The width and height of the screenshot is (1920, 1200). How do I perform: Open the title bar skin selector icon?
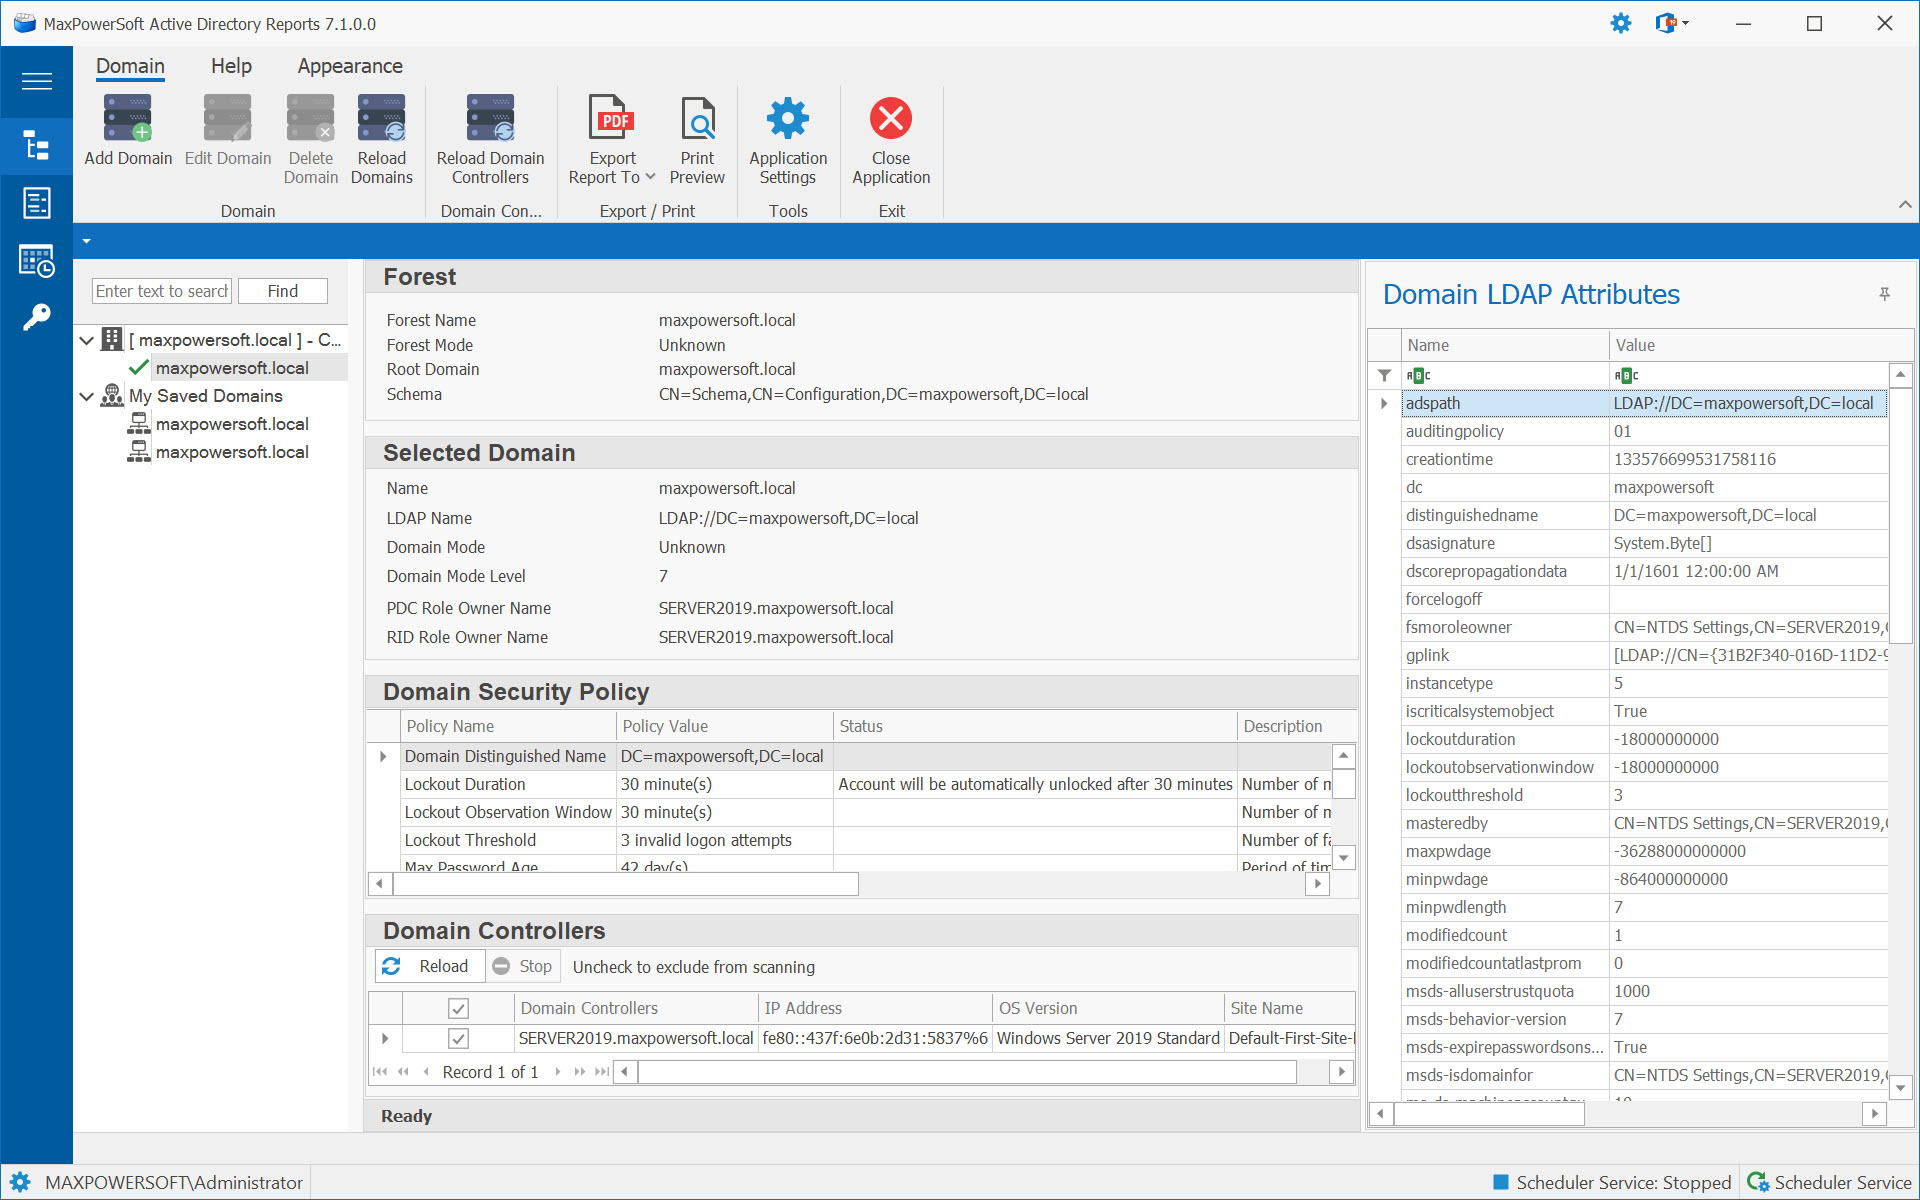pos(1666,23)
